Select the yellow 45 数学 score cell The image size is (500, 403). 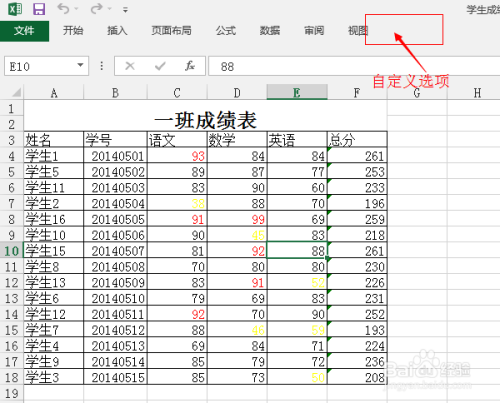coord(237,235)
